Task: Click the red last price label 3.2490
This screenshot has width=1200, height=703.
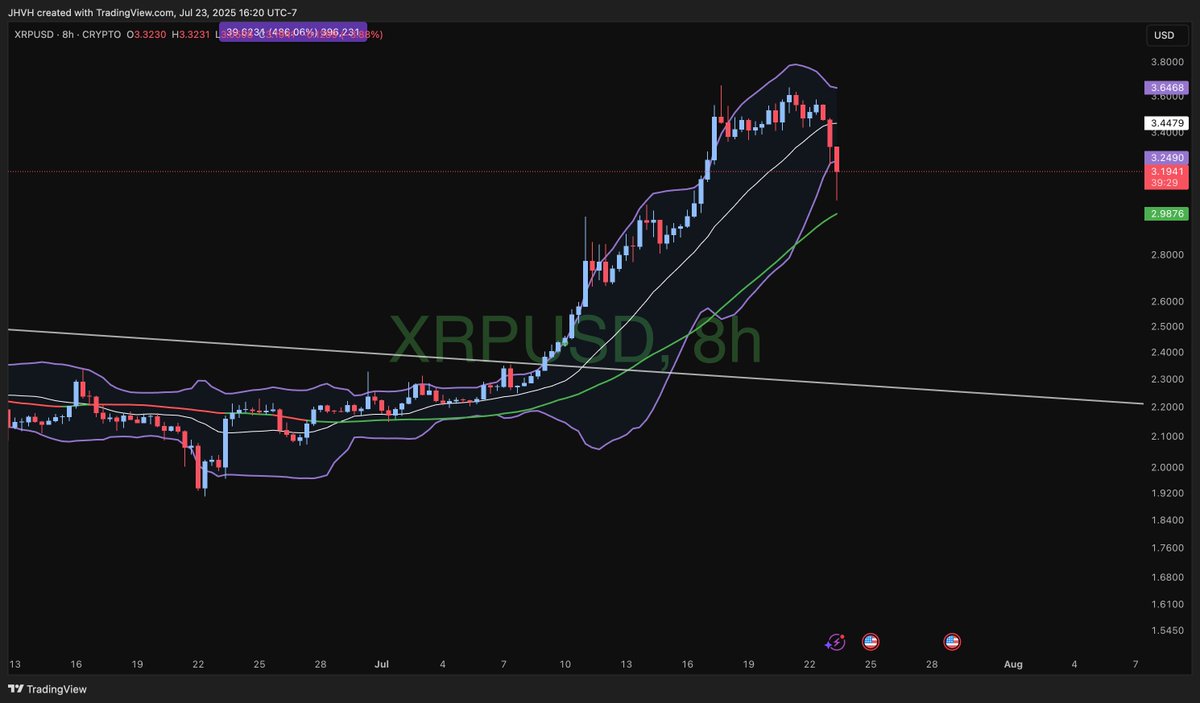Action: click(1166, 158)
